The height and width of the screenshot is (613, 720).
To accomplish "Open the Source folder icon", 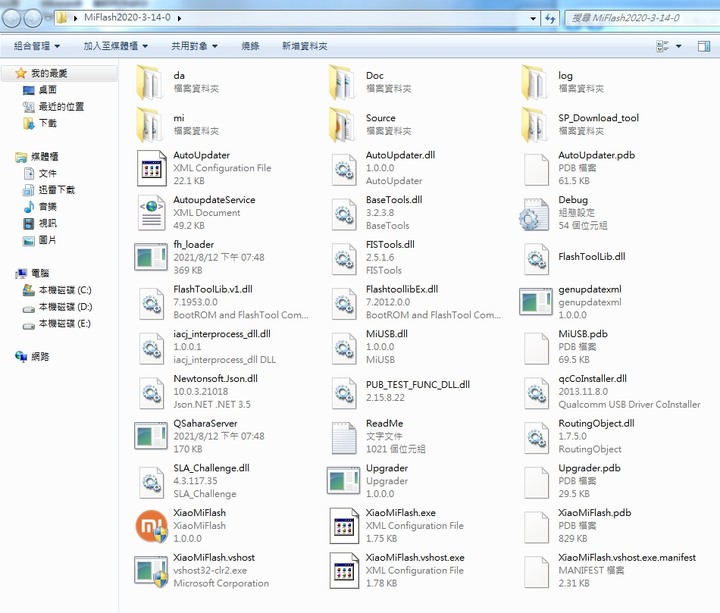I will pyautogui.click(x=343, y=125).
